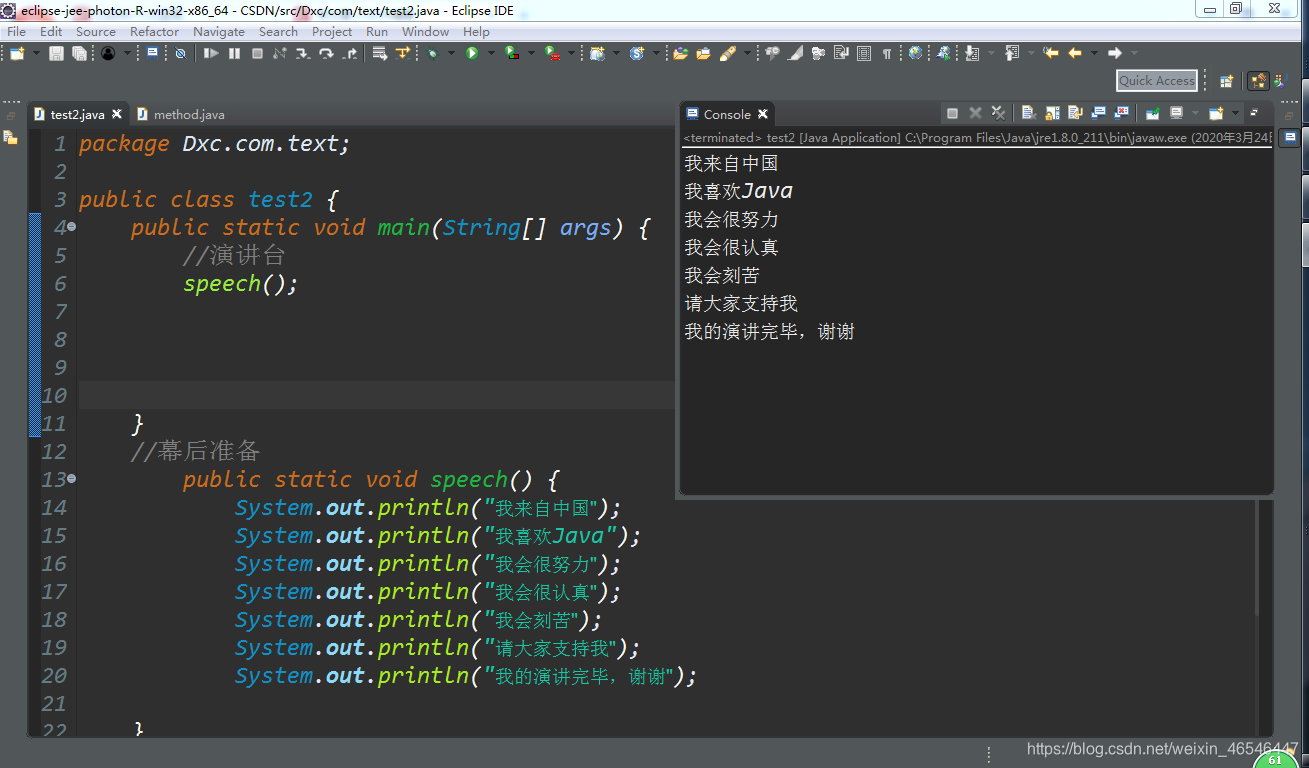This screenshot has height=768, width=1309.
Task: Toggle Skip All Breakpoints
Action: click(x=180, y=53)
